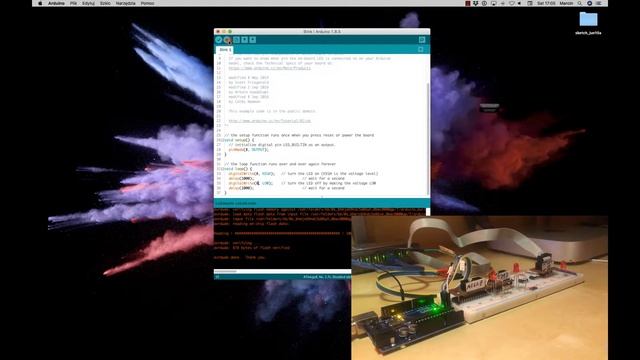This screenshot has width=640, height=360.
Task: Click the Verify checkmark button in Arduino toolbar
Action: click(x=219, y=40)
